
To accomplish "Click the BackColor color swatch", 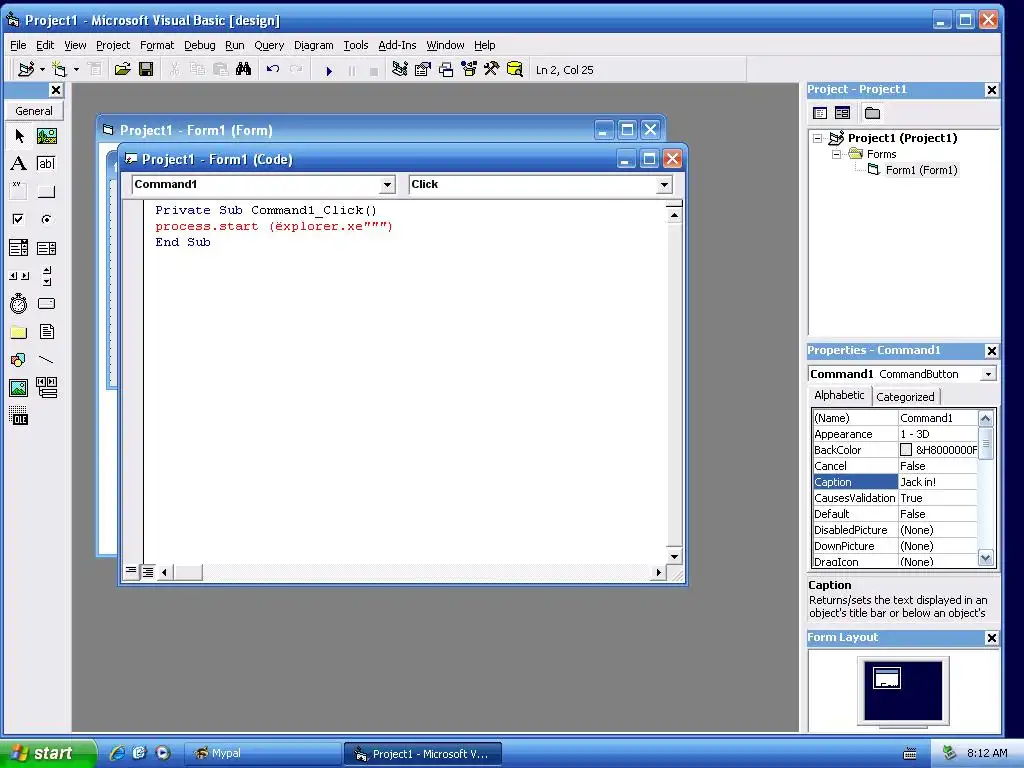I will 906,449.
